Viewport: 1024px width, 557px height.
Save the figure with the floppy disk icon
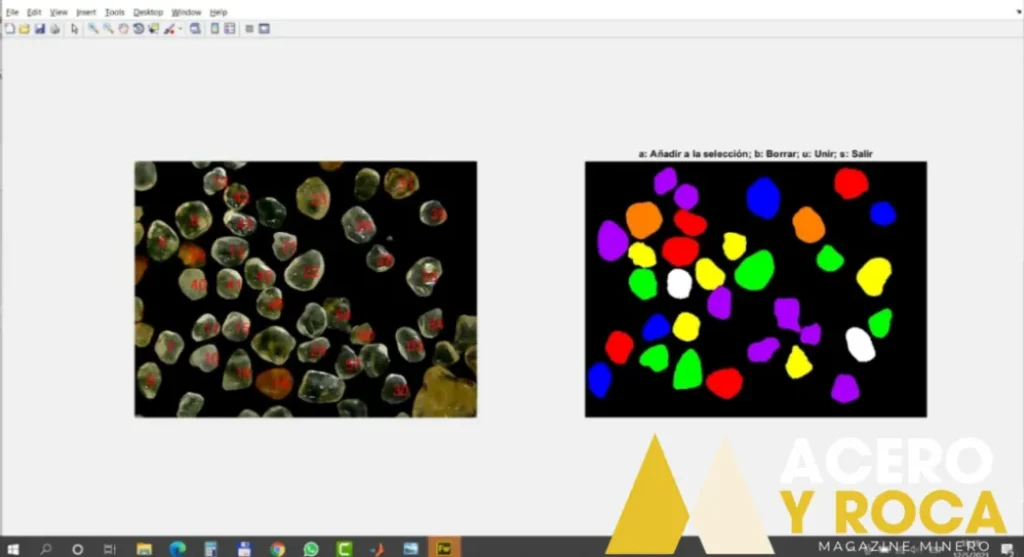click(x=40, y=29)
